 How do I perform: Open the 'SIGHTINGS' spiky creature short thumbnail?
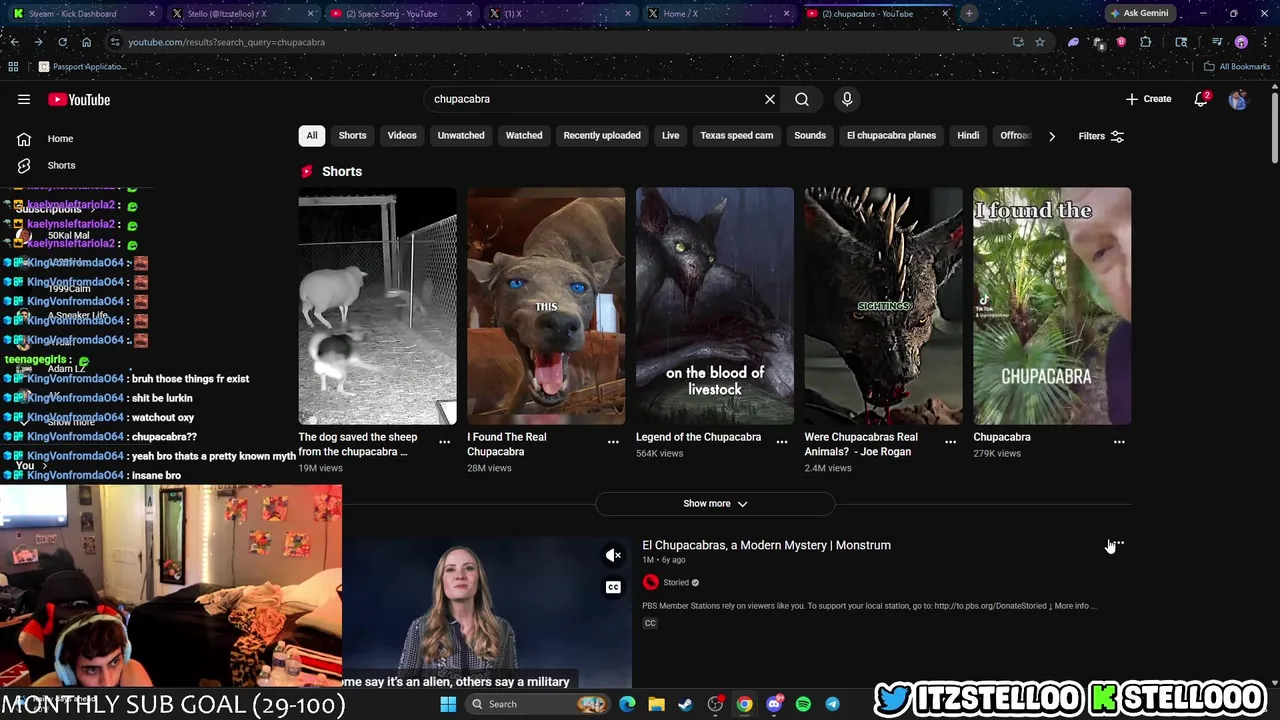tap(884, 306)
